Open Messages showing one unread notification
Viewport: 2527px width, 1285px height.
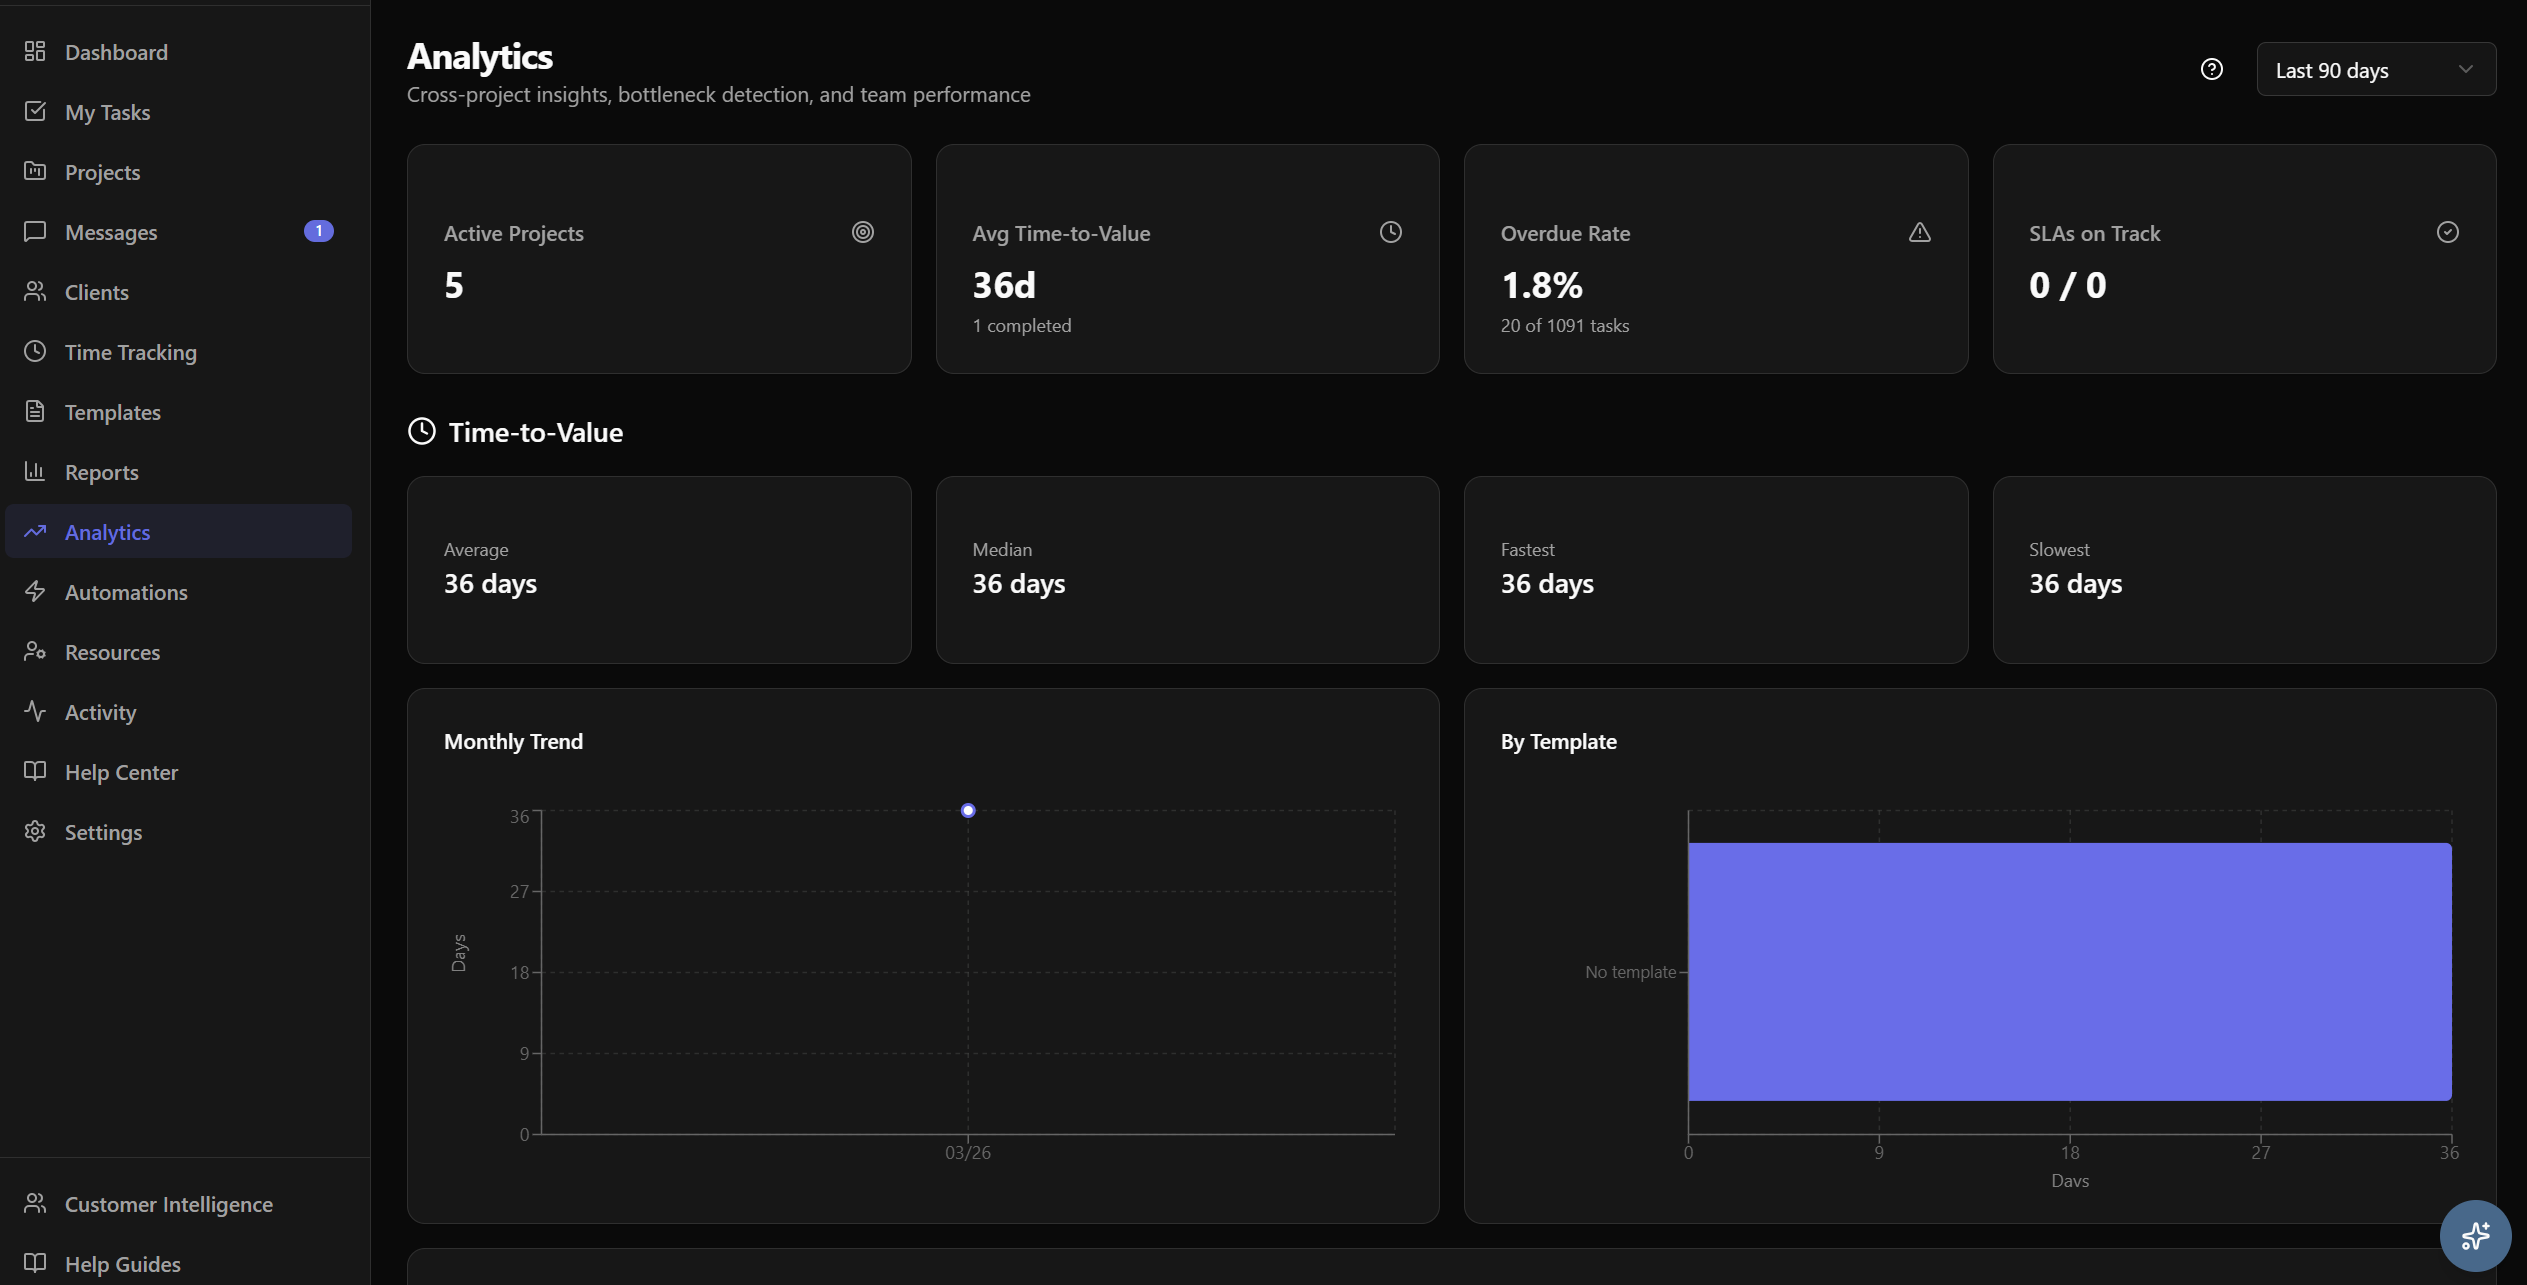click(111, 231)
